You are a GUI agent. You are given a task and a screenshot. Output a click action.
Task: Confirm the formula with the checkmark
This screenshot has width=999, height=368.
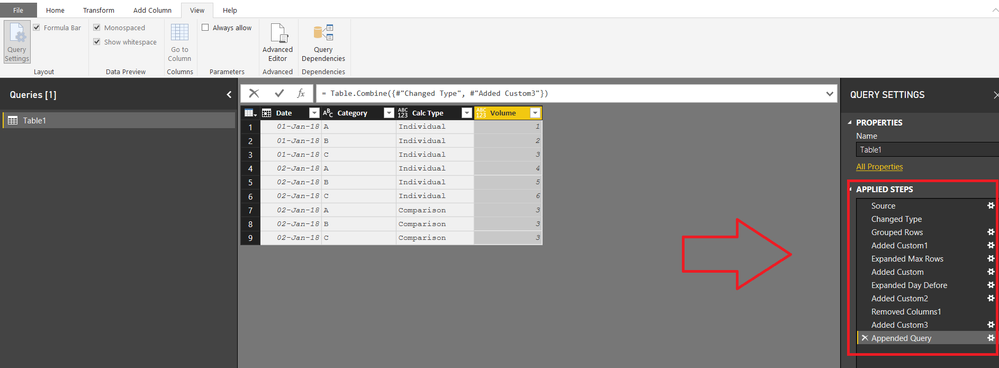point(278,93)
